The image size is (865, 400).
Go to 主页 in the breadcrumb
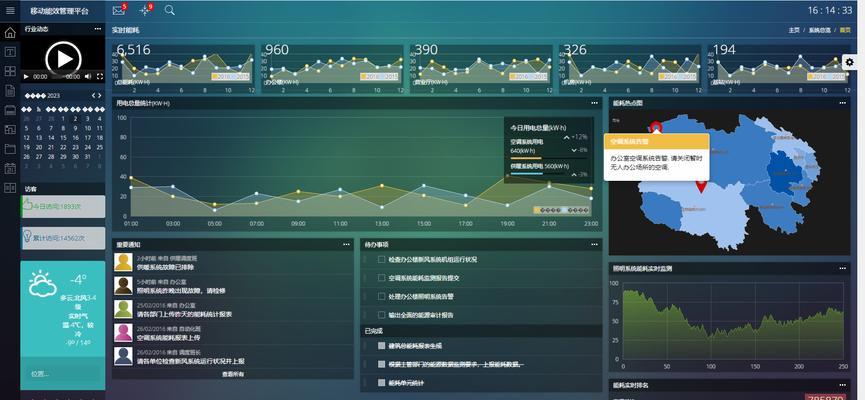pyautogui.click(x=794, y=30)
